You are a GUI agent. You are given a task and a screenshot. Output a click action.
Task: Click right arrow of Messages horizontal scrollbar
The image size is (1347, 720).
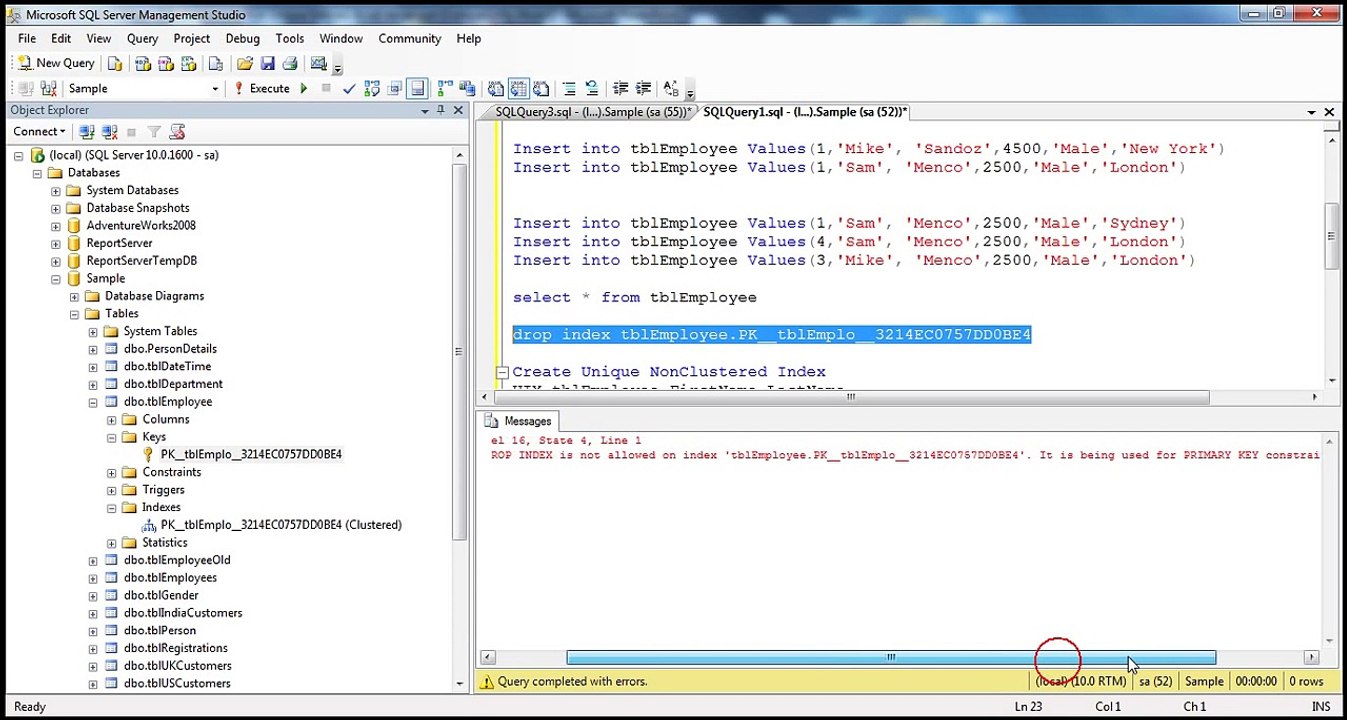point(1311,658)
